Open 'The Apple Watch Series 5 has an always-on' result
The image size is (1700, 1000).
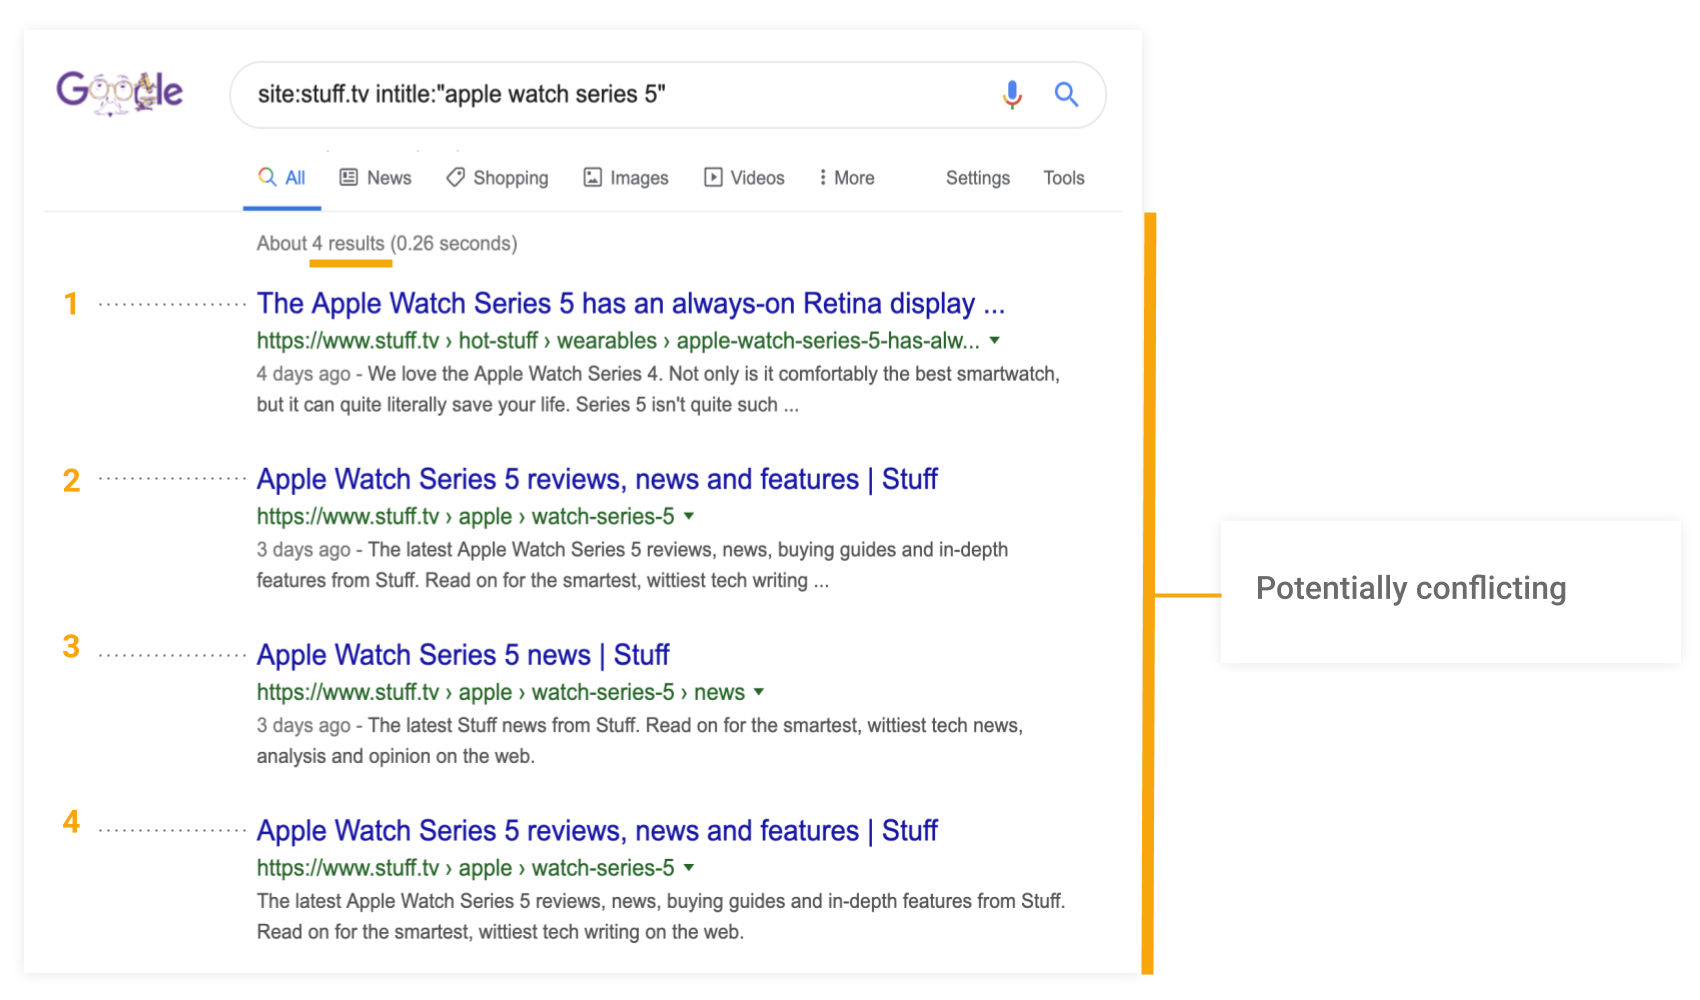coord(631,303)
